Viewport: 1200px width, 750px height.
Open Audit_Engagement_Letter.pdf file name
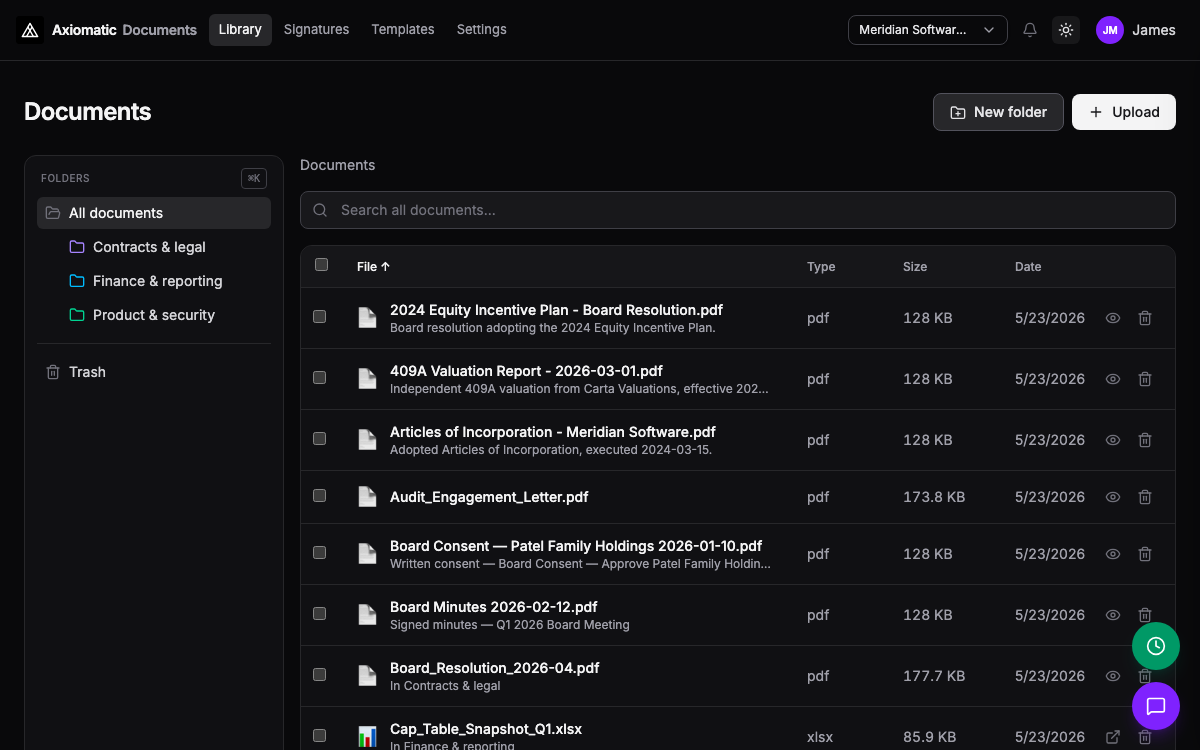point(489,497)
